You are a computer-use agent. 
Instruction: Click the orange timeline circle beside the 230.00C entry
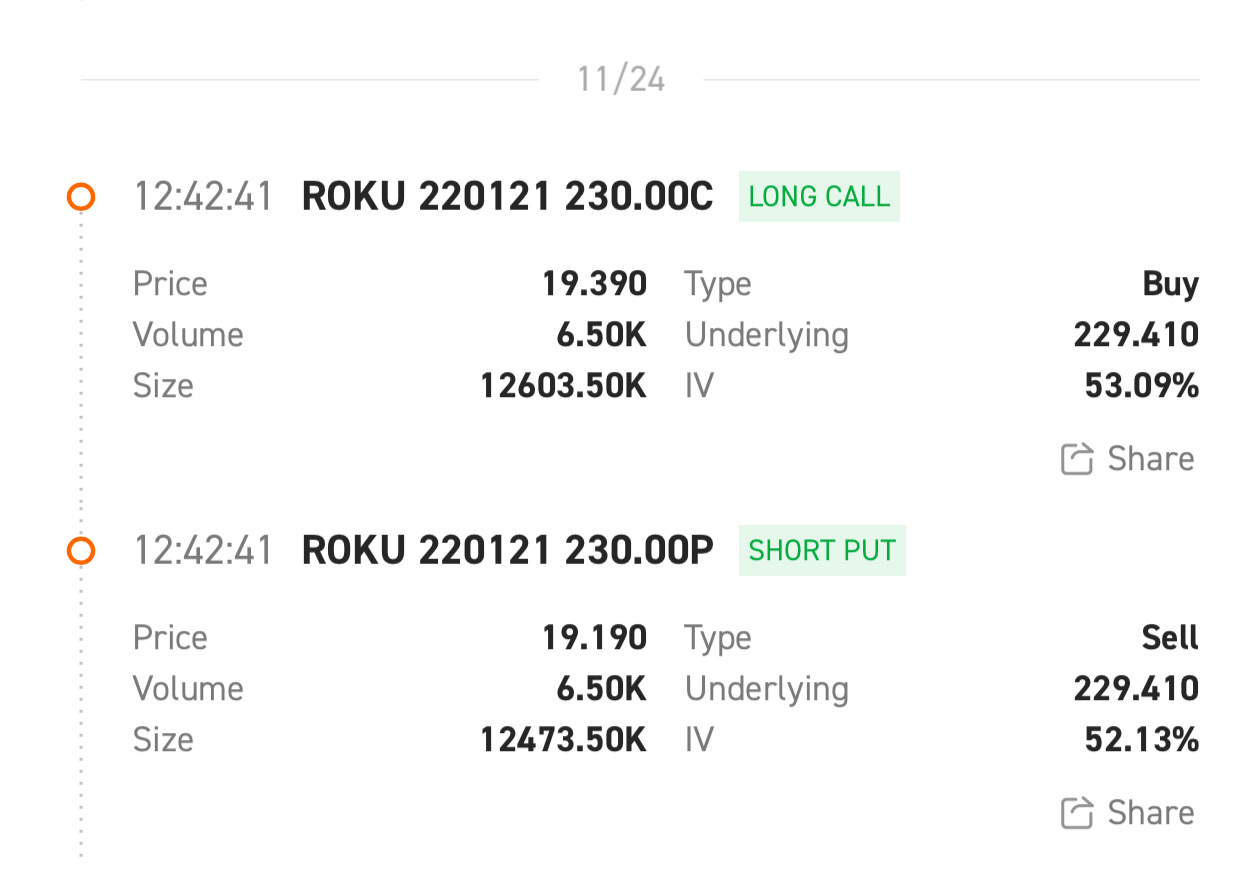81,197
